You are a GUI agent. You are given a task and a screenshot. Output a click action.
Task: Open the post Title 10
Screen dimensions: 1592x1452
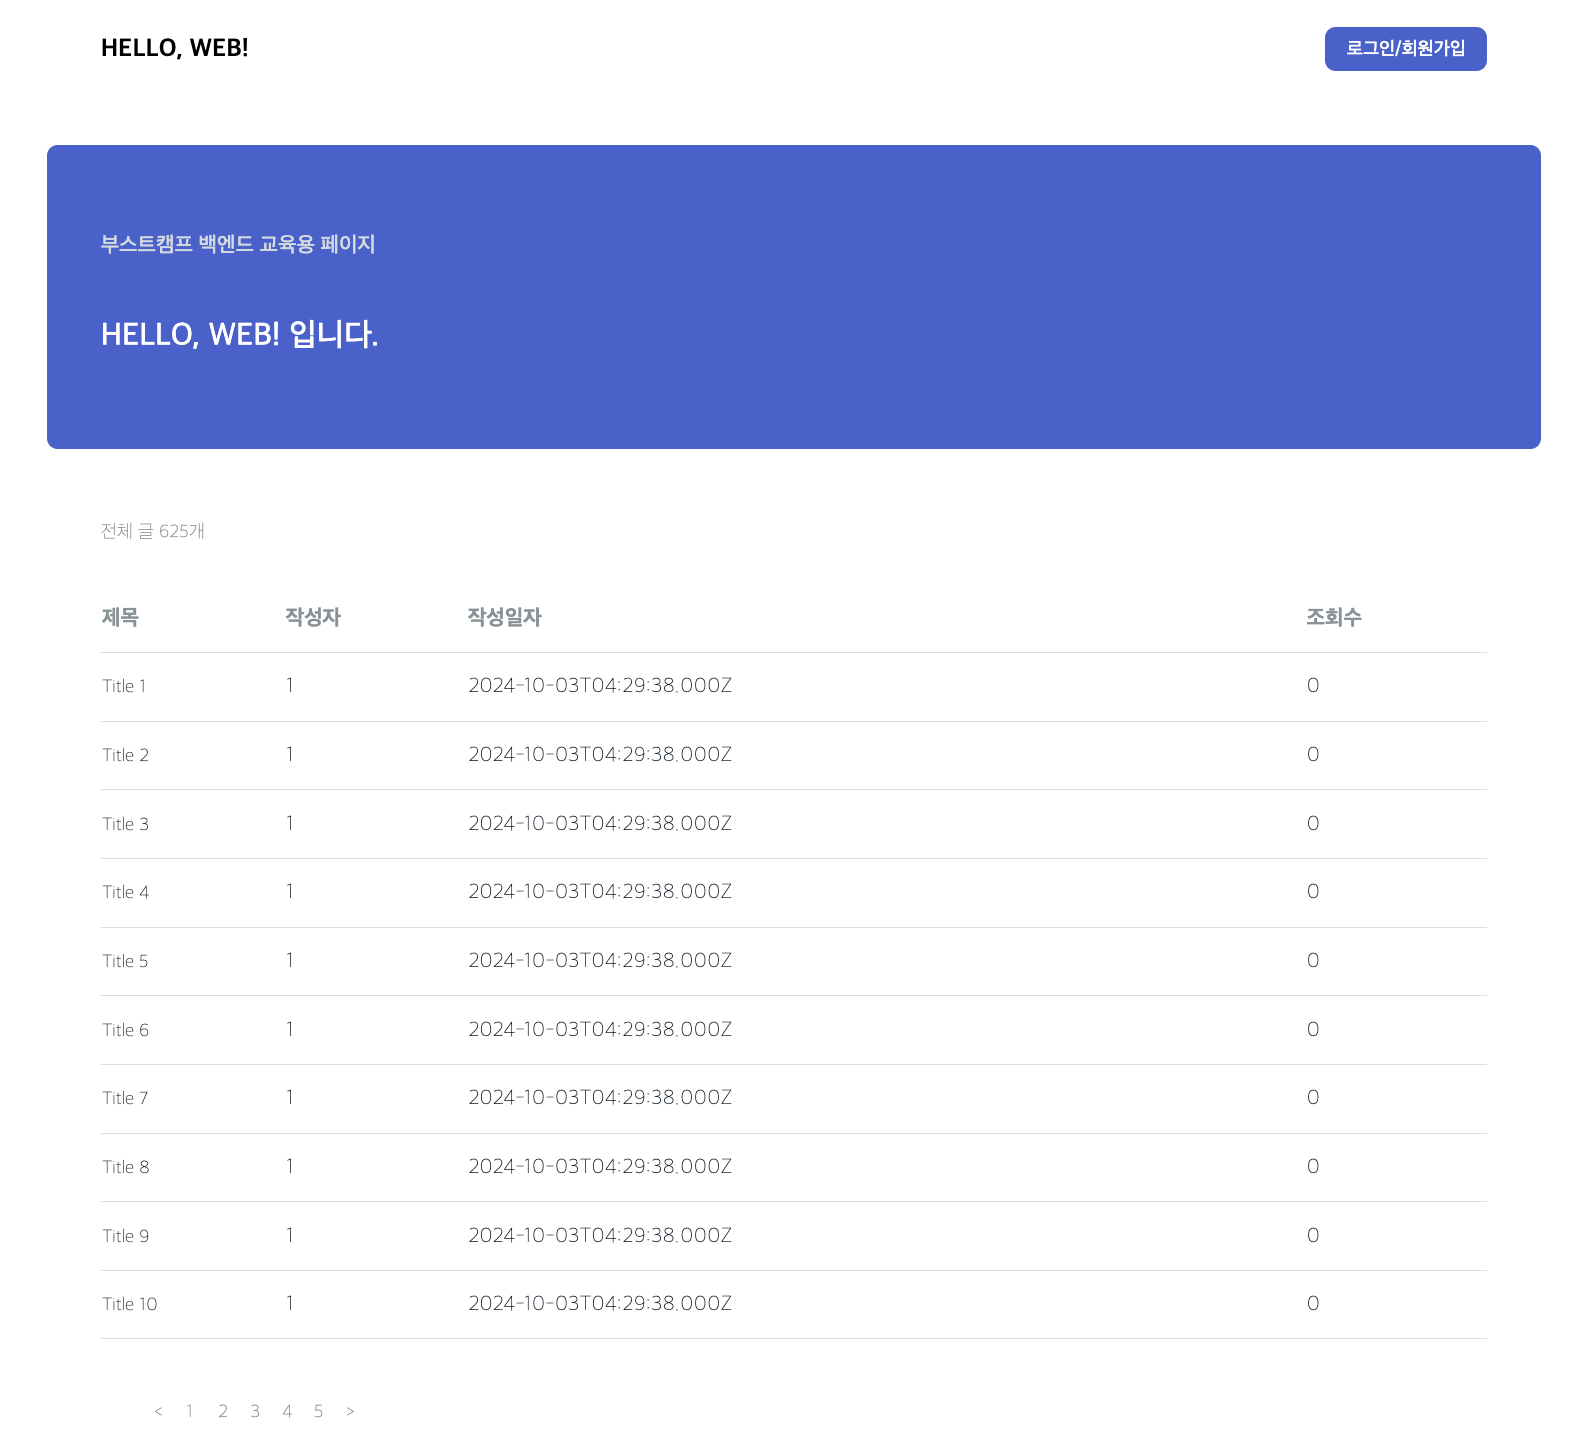130,1304
